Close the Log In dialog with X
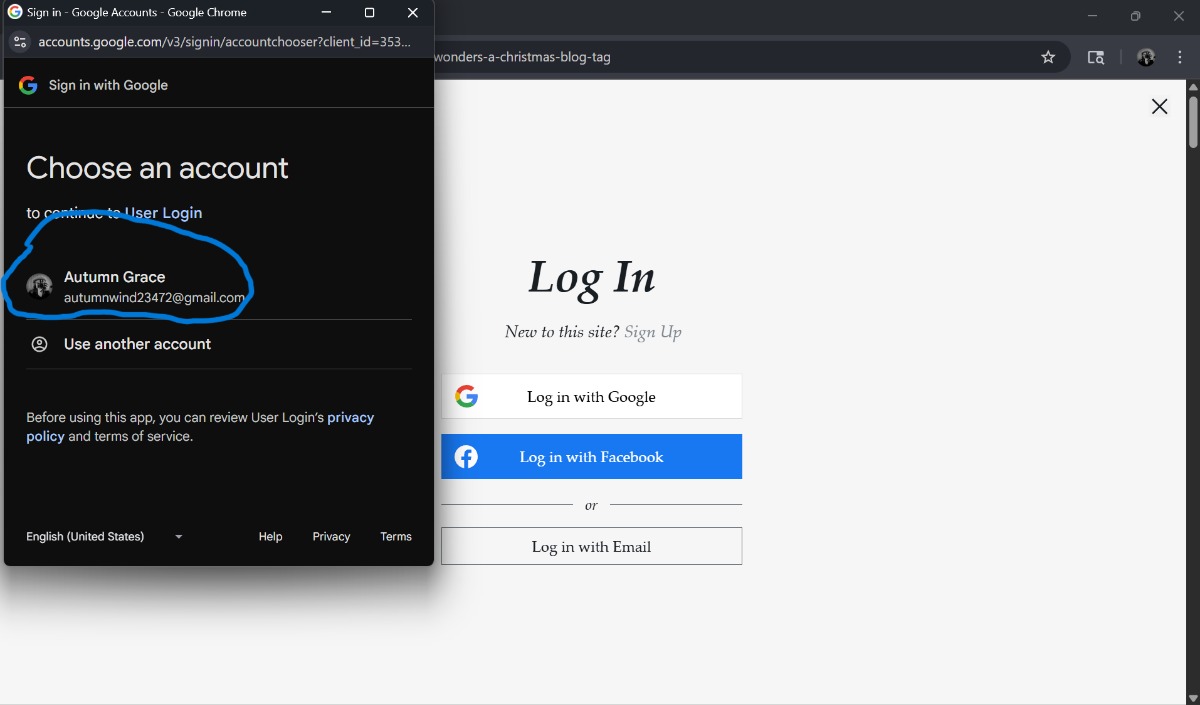1200x705 pixels. pos(1159,107)
